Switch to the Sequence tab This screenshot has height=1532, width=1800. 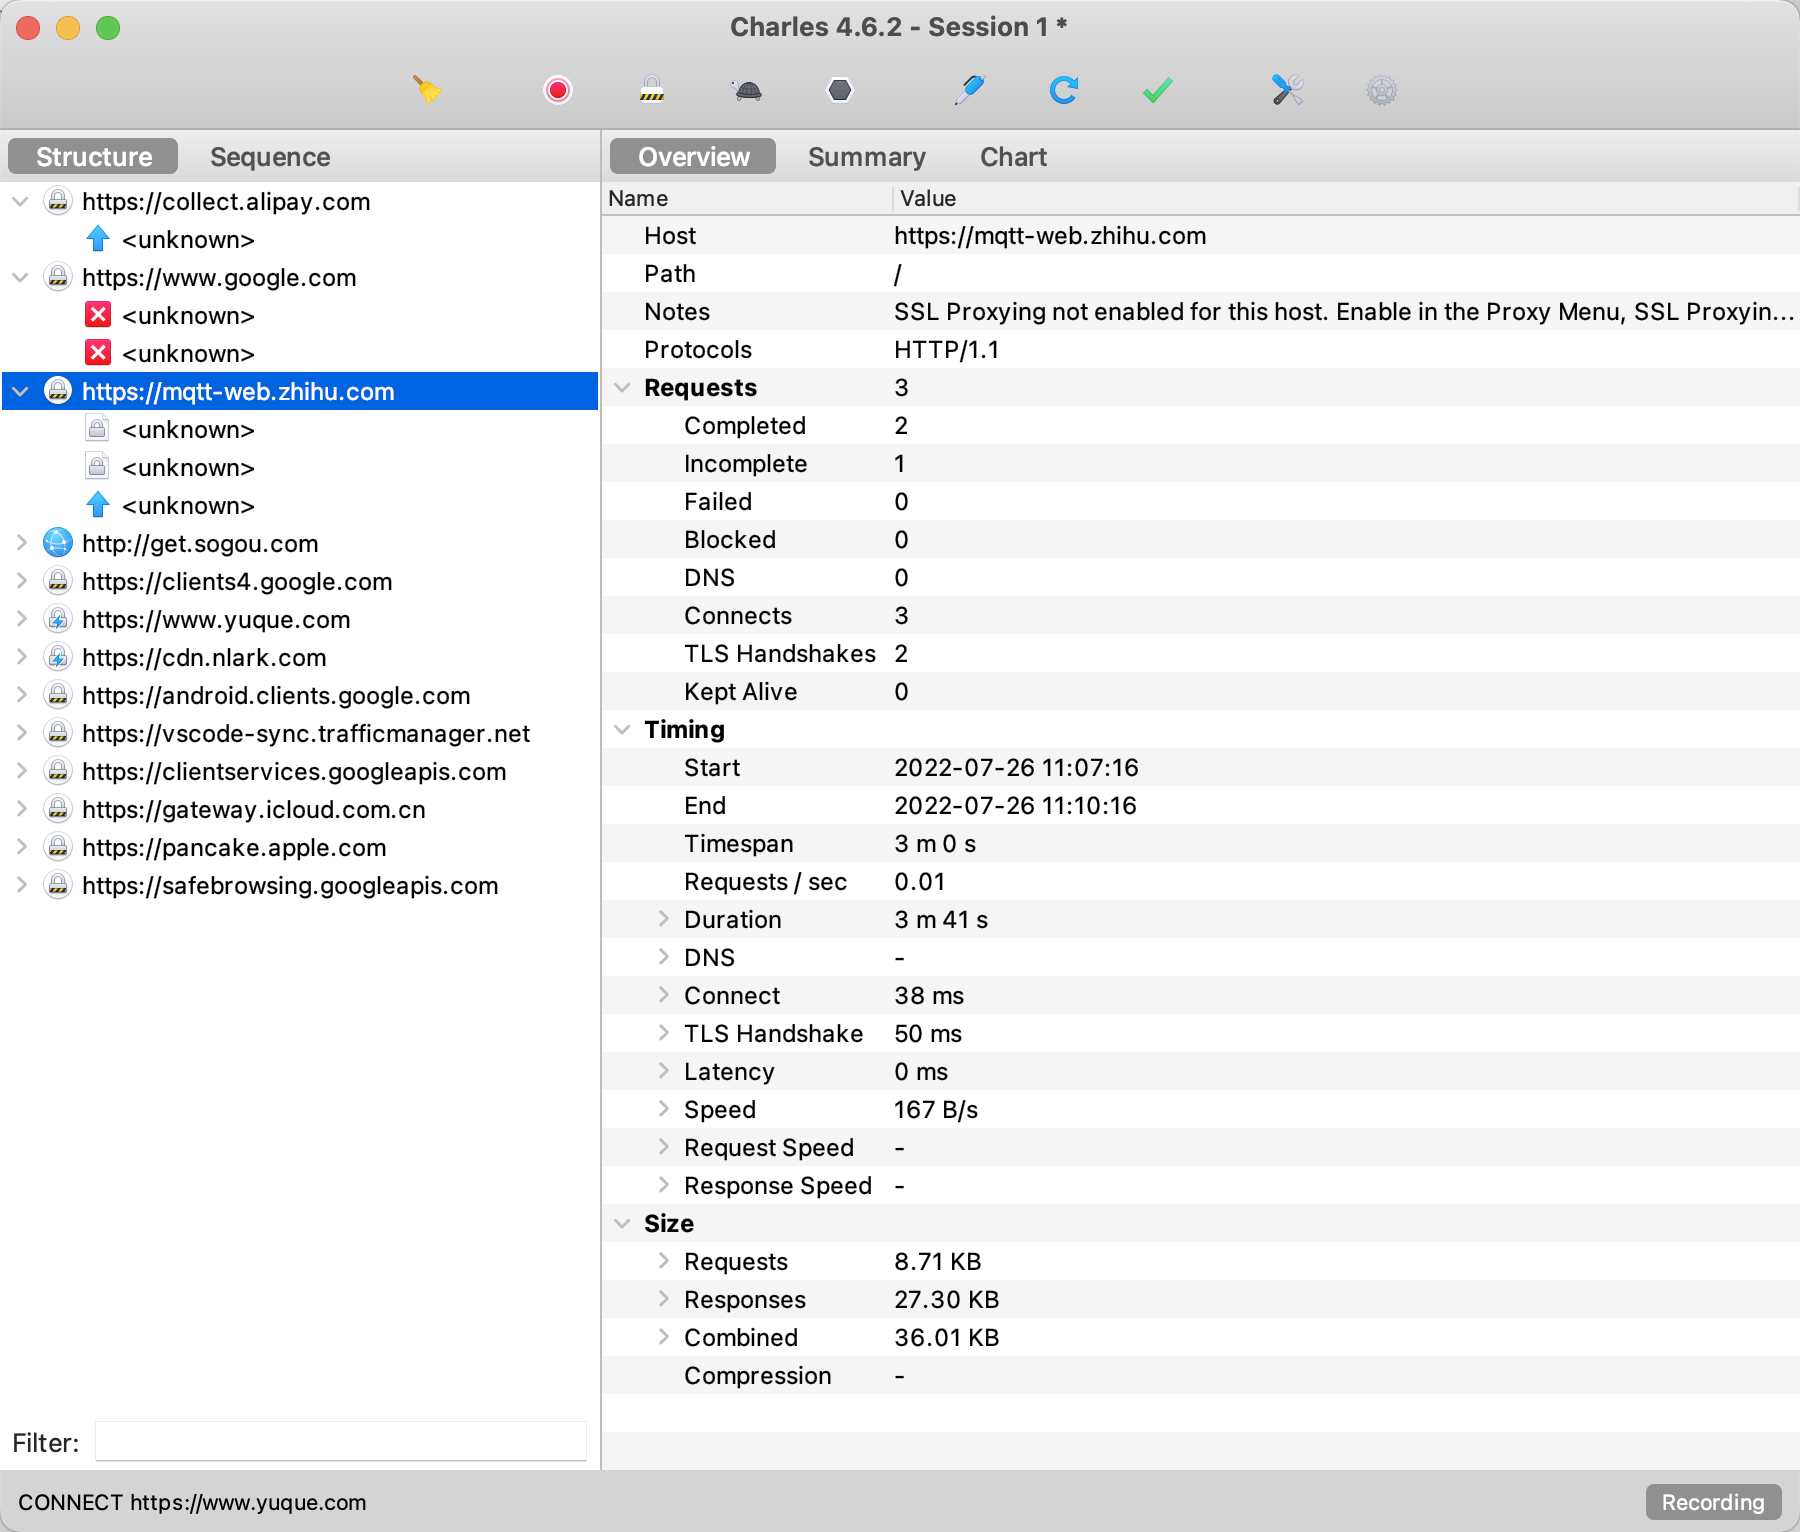pyautogui.click(x=270, y=157)
